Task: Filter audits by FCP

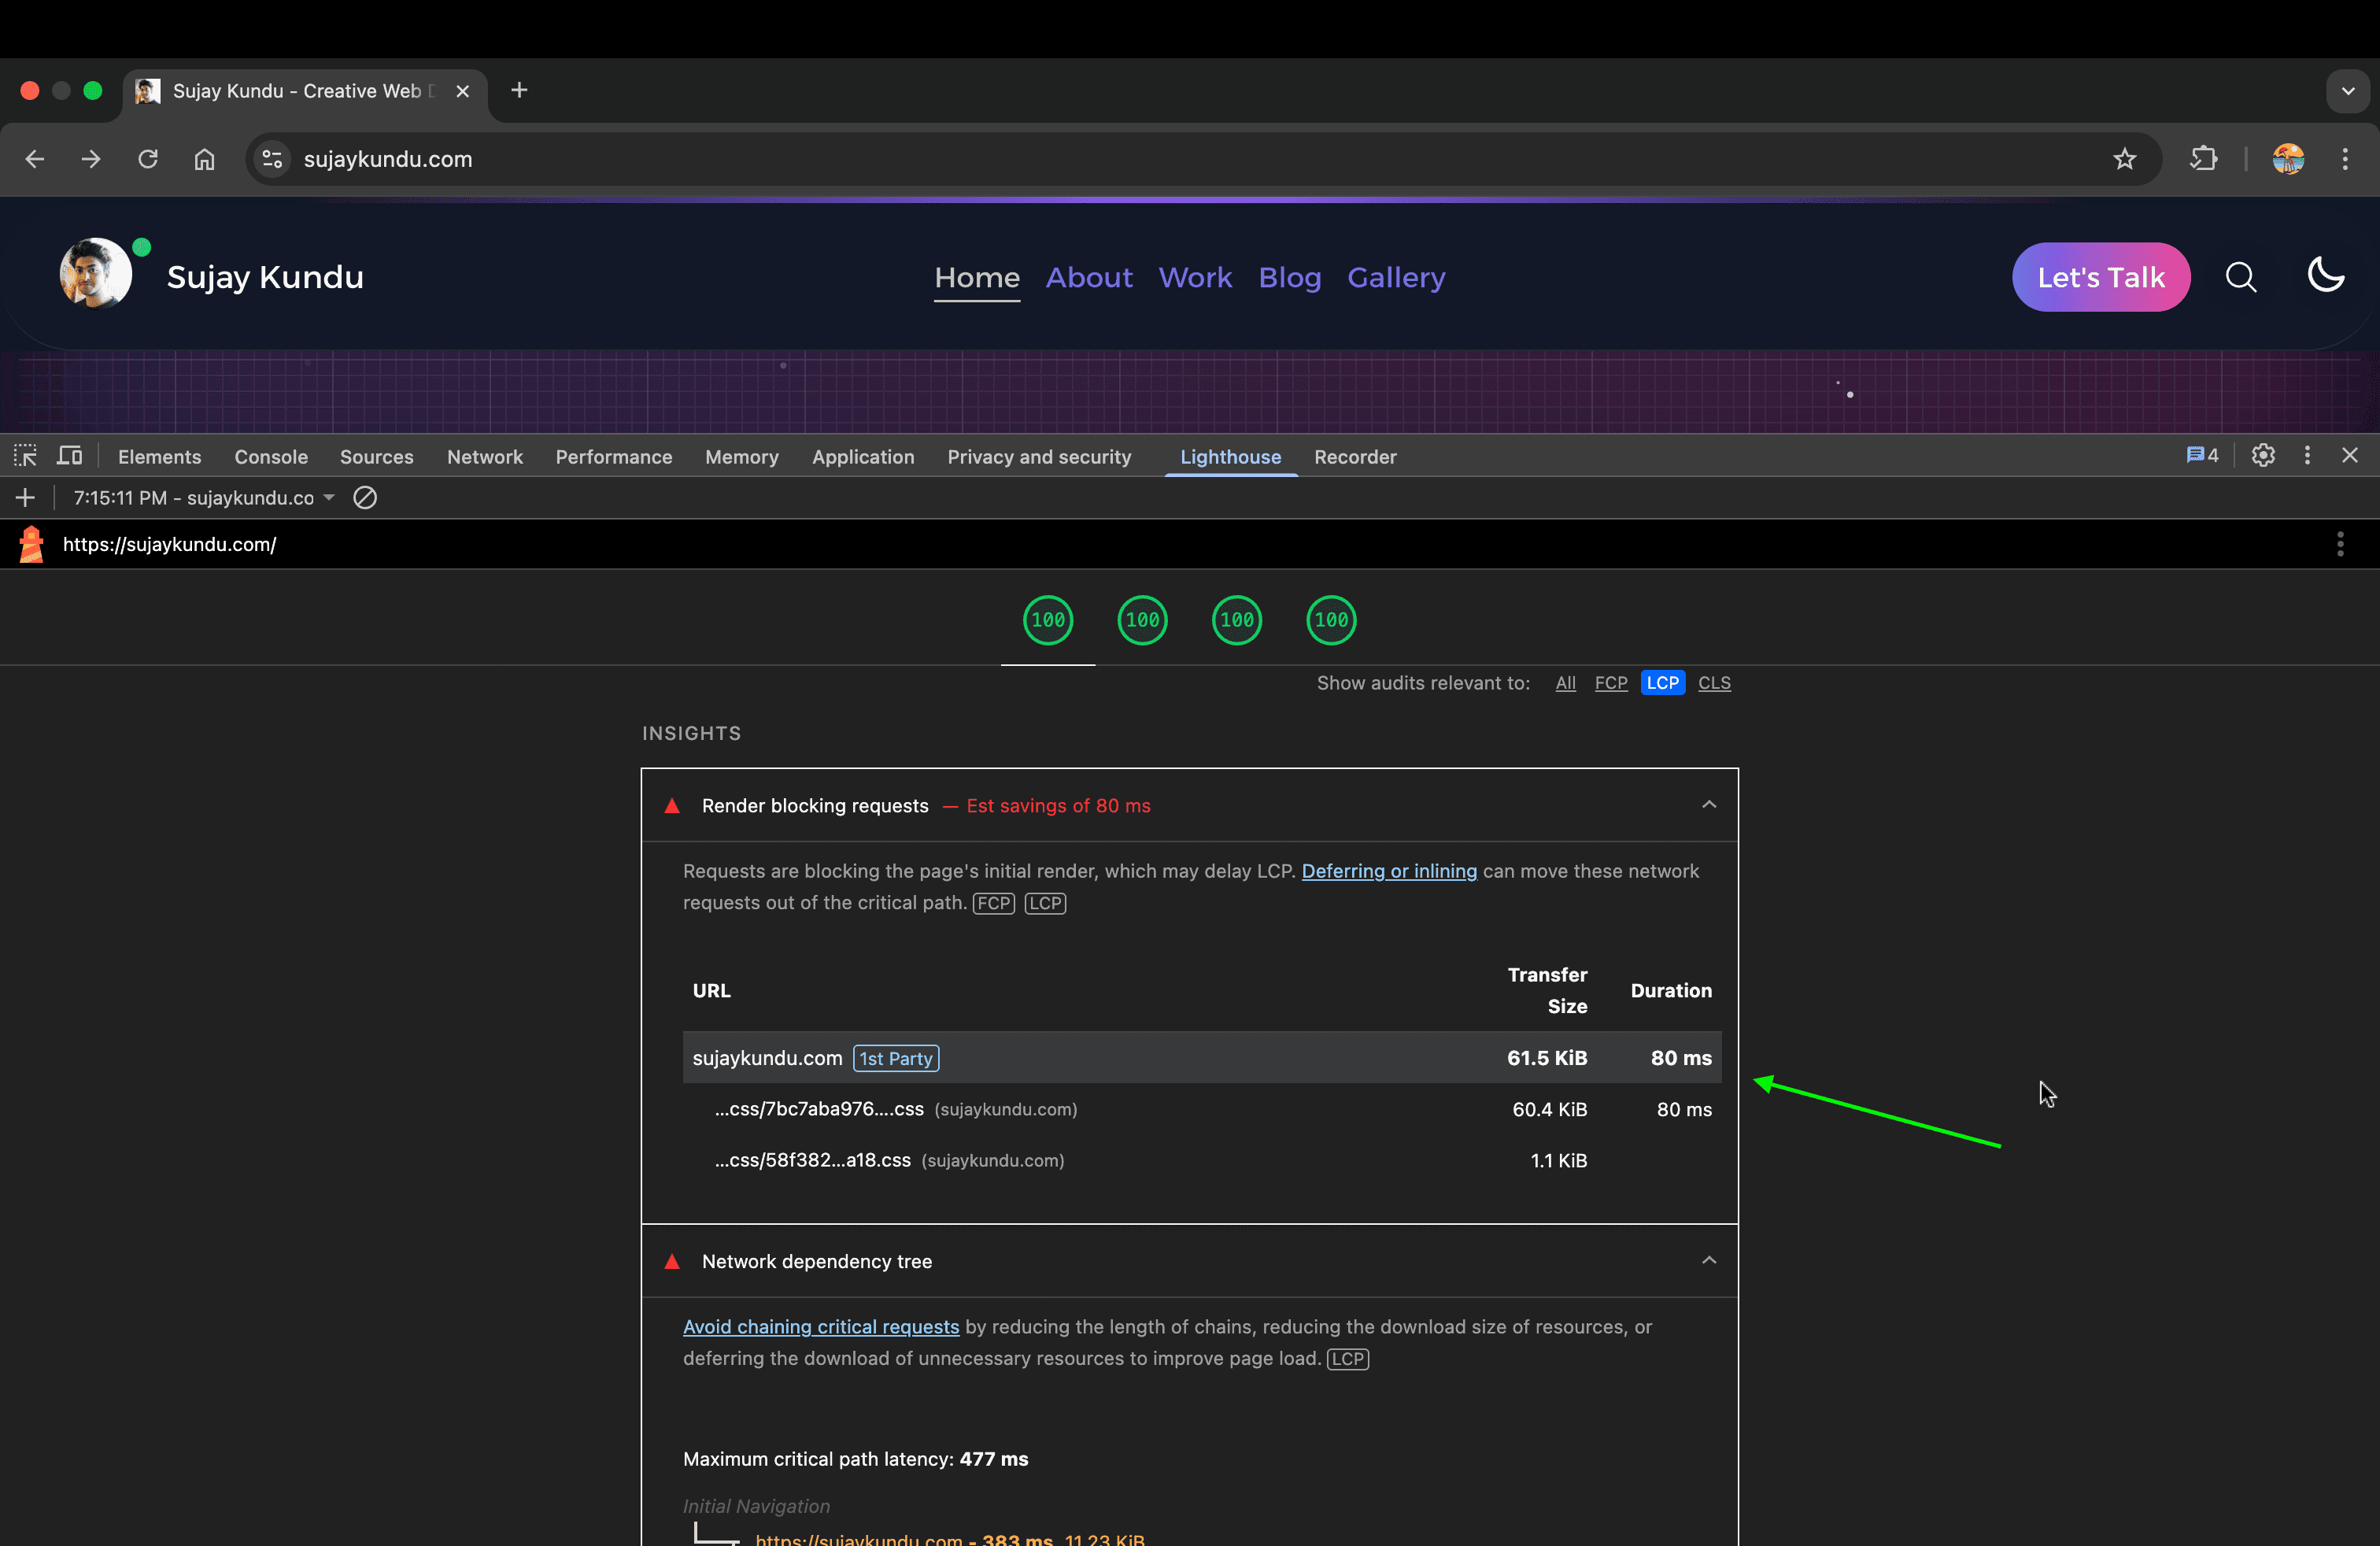Action: 1610,683
